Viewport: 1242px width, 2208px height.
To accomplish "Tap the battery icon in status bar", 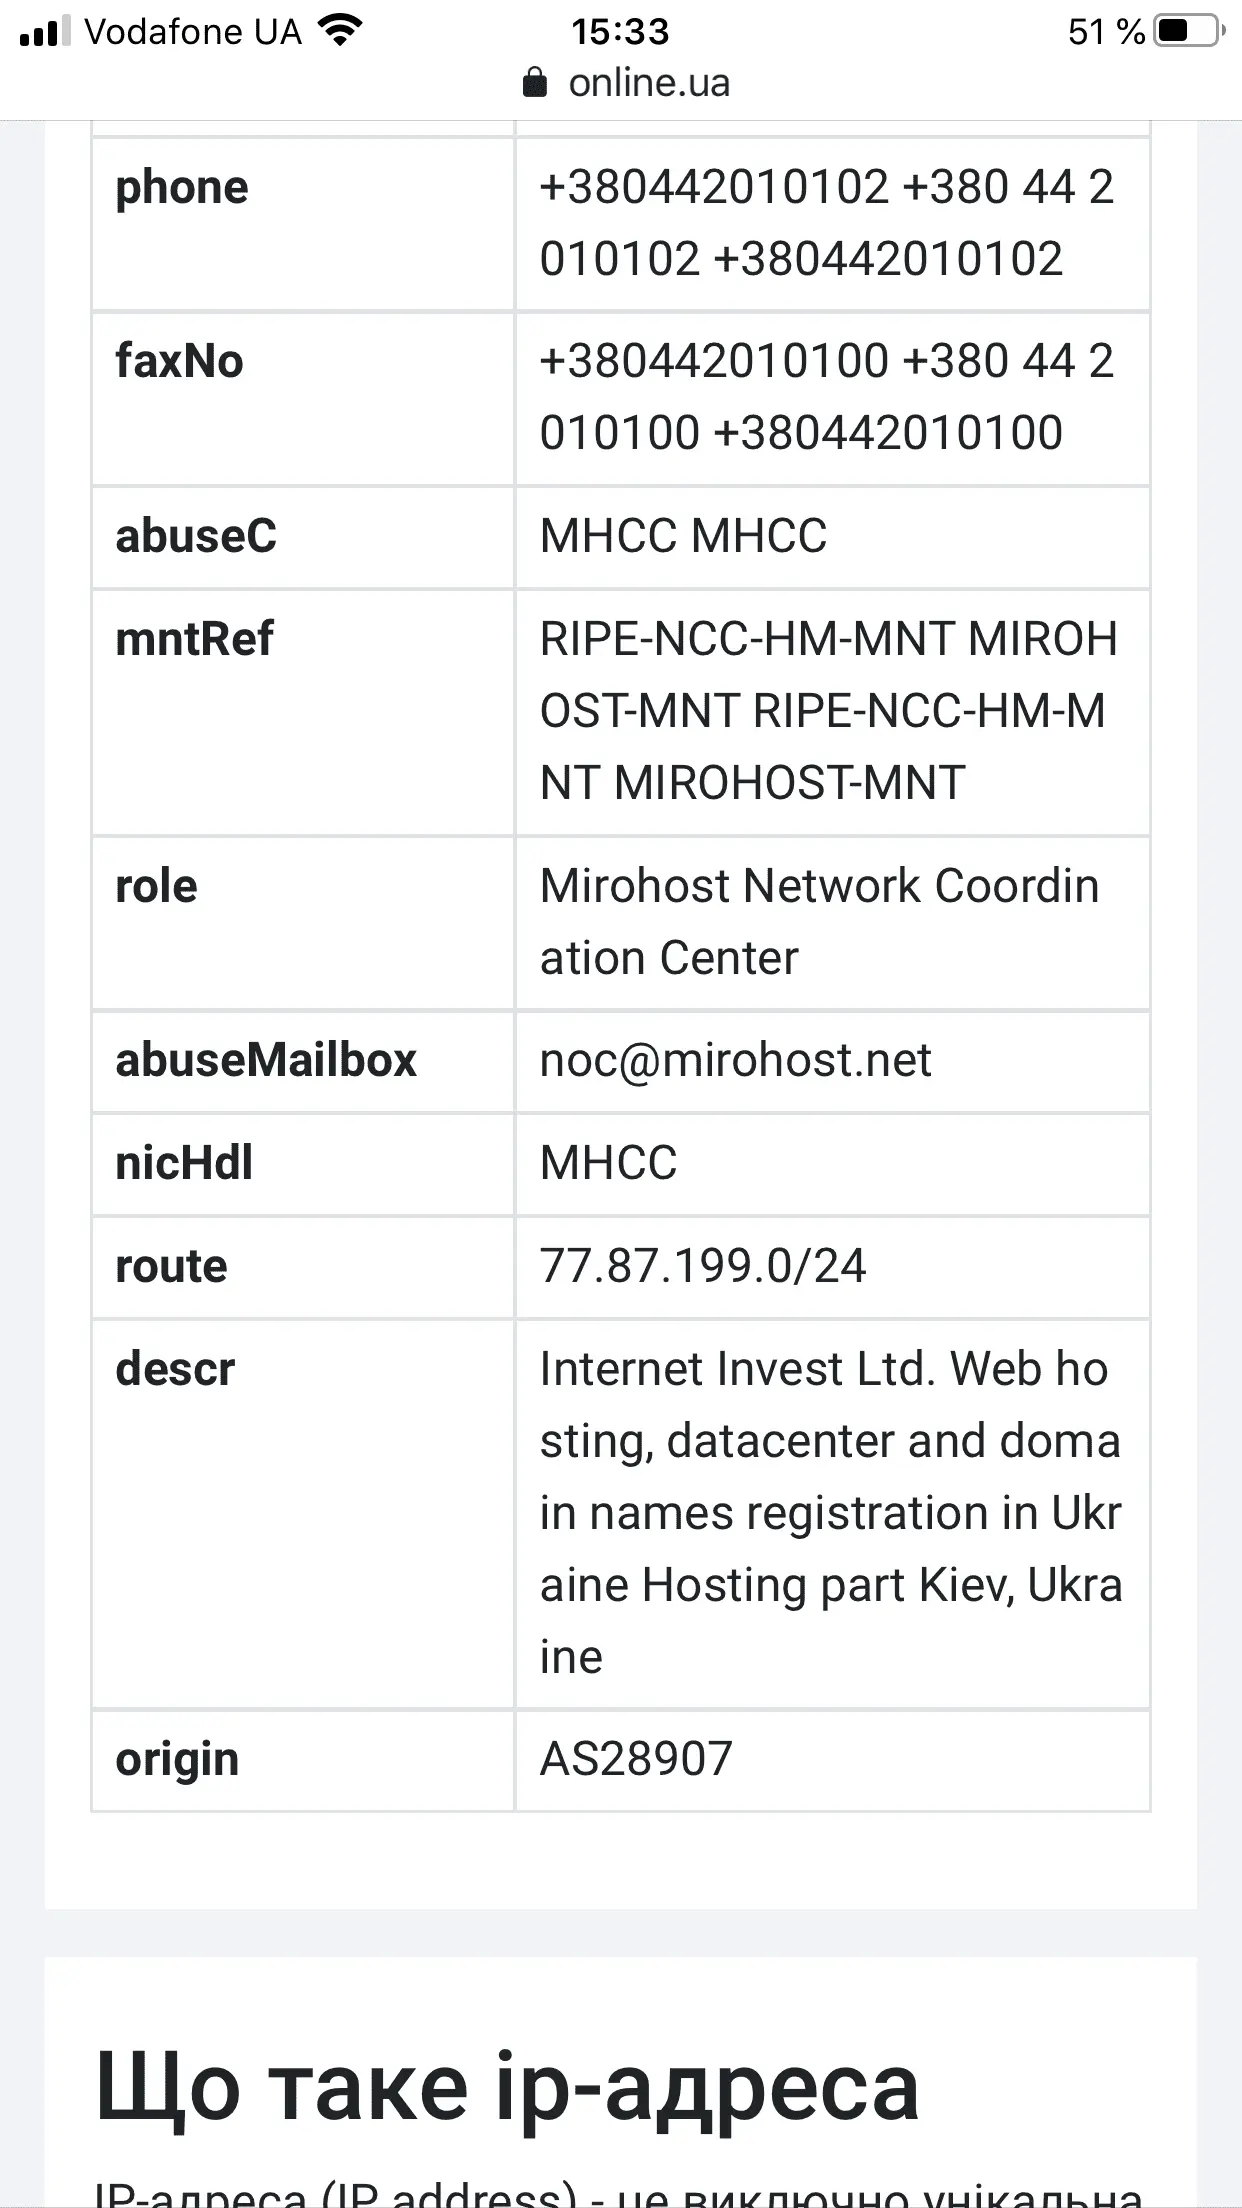I will (x=1188, y=31).
